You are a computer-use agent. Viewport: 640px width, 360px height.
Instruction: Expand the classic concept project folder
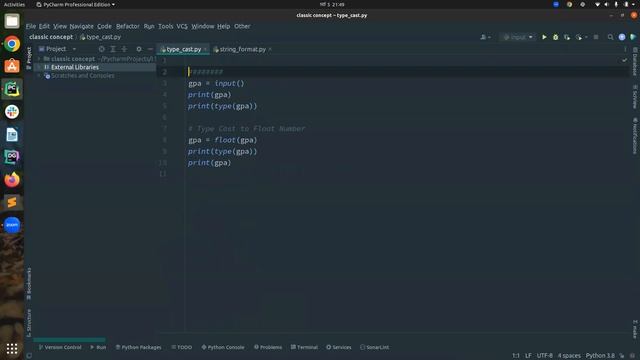[x=39, y=59]
